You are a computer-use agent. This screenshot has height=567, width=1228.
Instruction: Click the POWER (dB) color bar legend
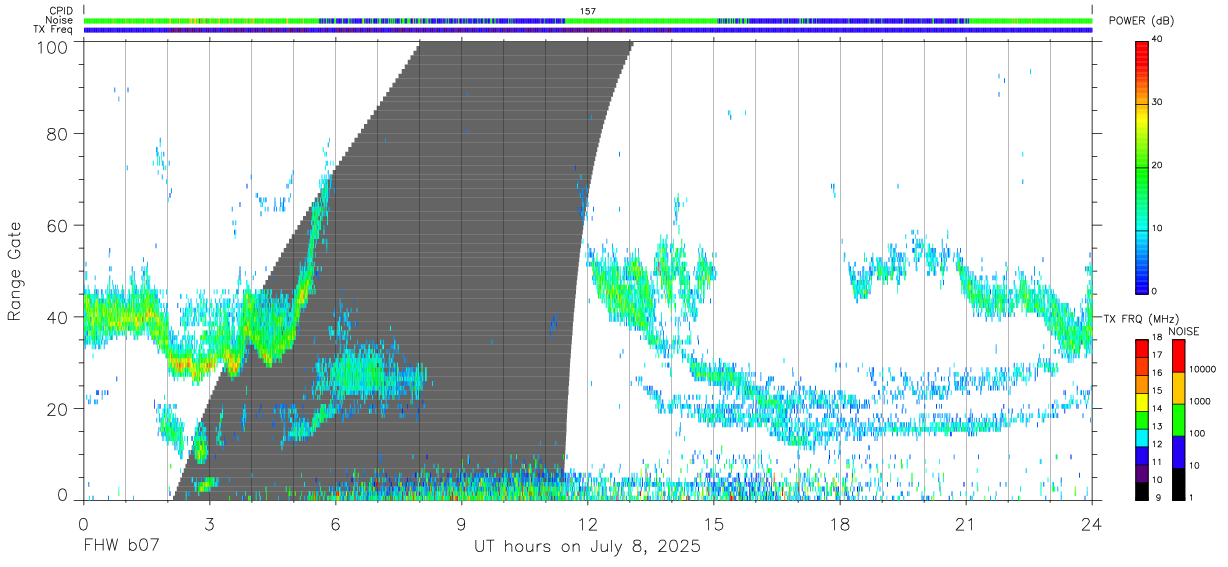[x=1142, y=166]
